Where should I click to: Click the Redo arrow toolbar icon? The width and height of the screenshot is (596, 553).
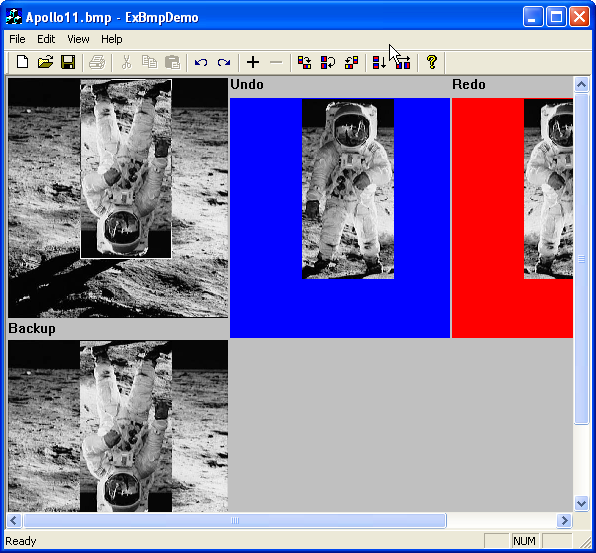click(224, 62)
